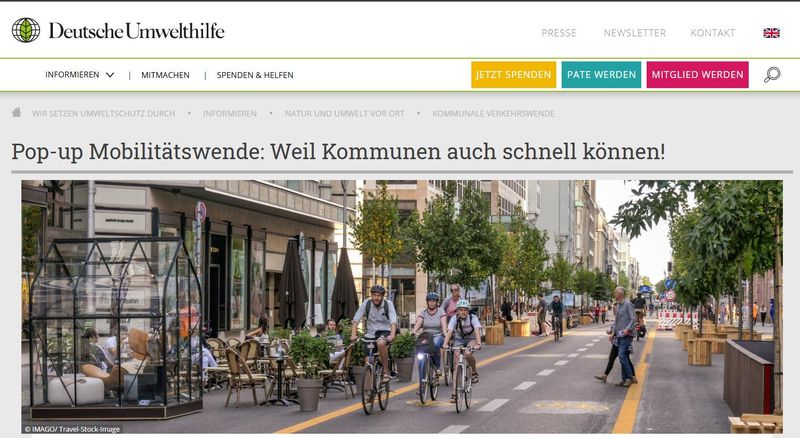
Task: Open the Kontakt link
Action: [x=713, y=33]
